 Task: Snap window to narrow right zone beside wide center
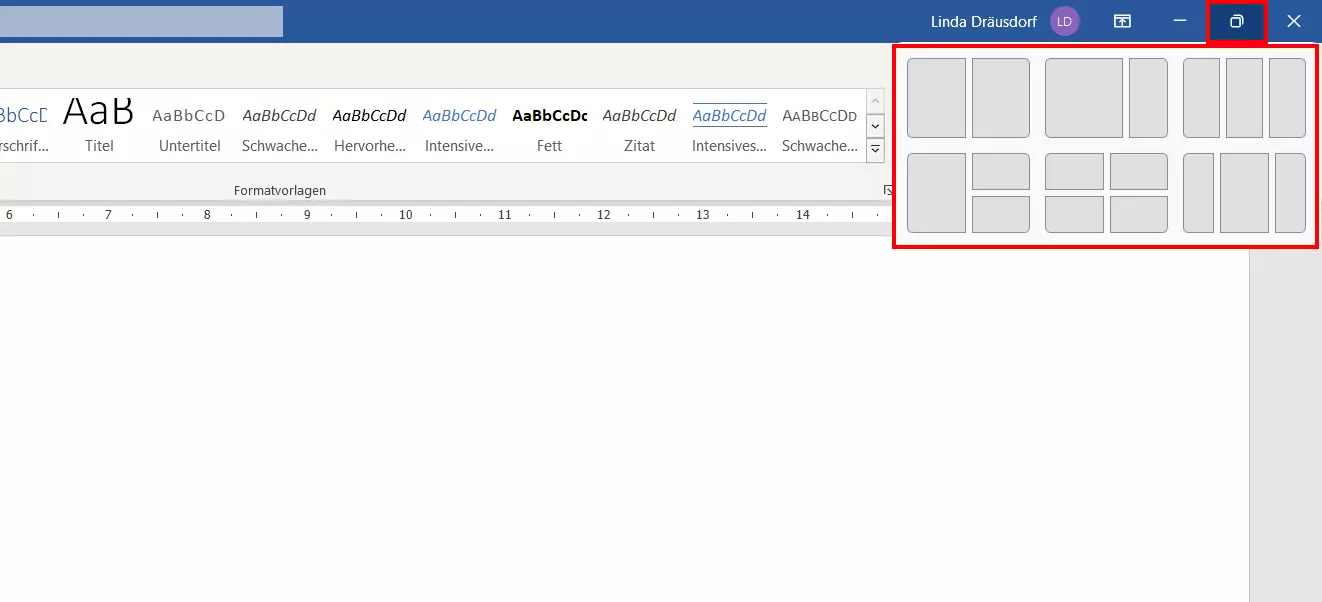coord(1290,193)
